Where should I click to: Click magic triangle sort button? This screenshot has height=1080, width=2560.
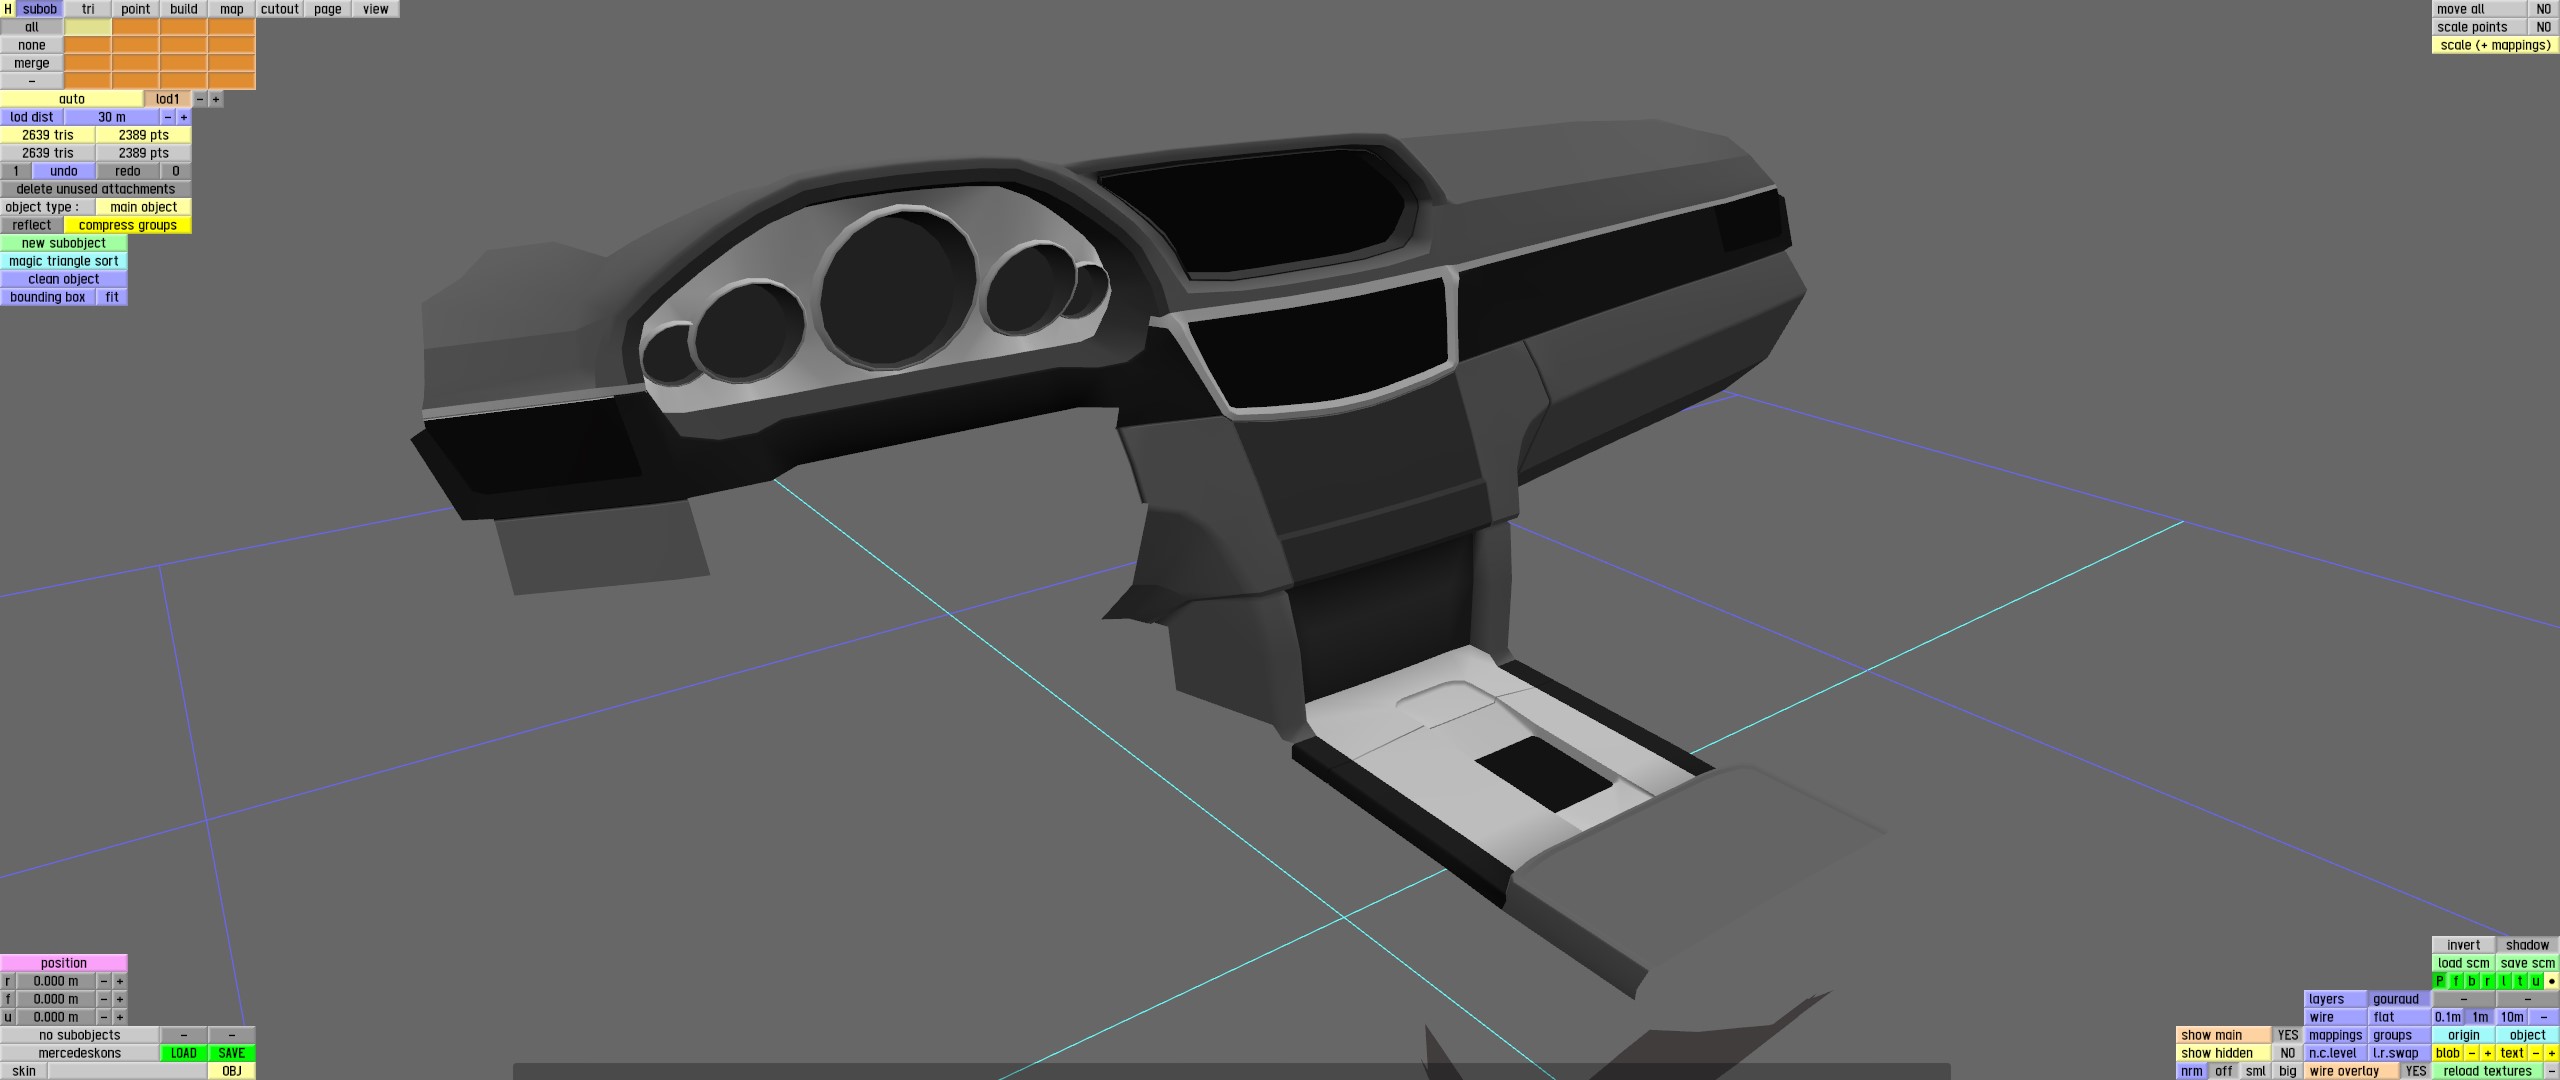(x=64, y=261)
